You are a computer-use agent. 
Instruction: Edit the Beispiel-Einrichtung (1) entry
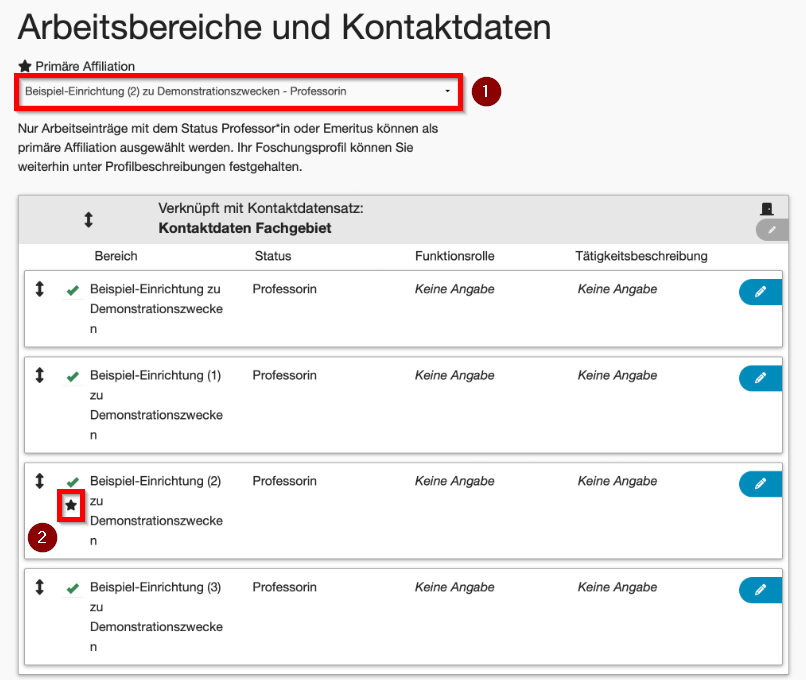click(760, 378)
